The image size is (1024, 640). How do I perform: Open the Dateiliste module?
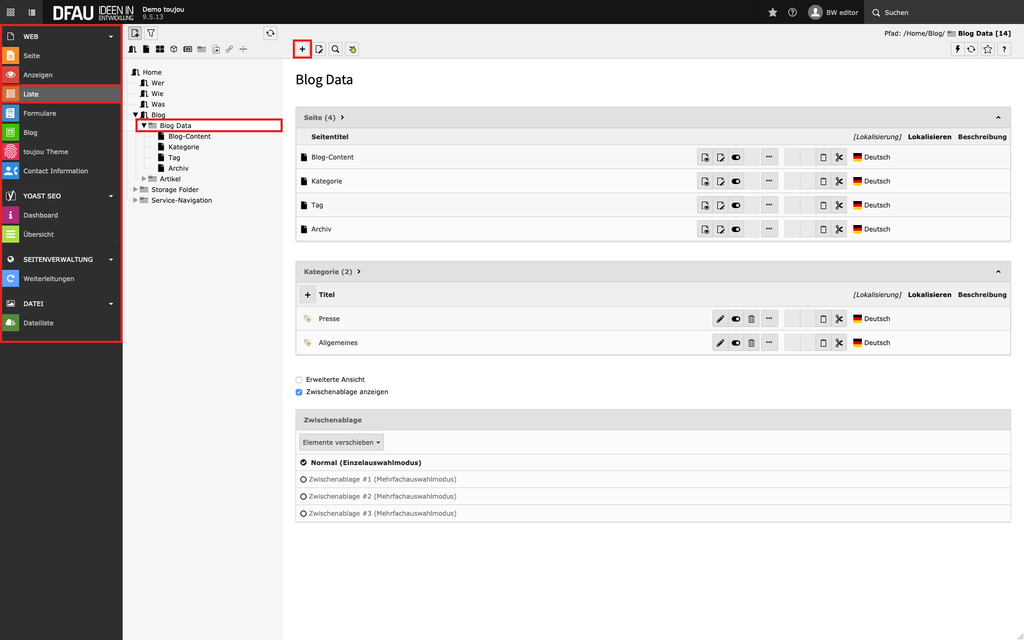[38, 323]
